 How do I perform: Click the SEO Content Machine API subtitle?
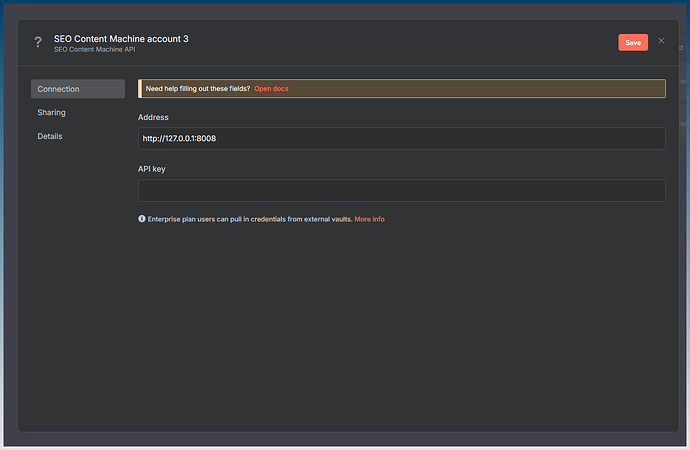tap(95, 49)
